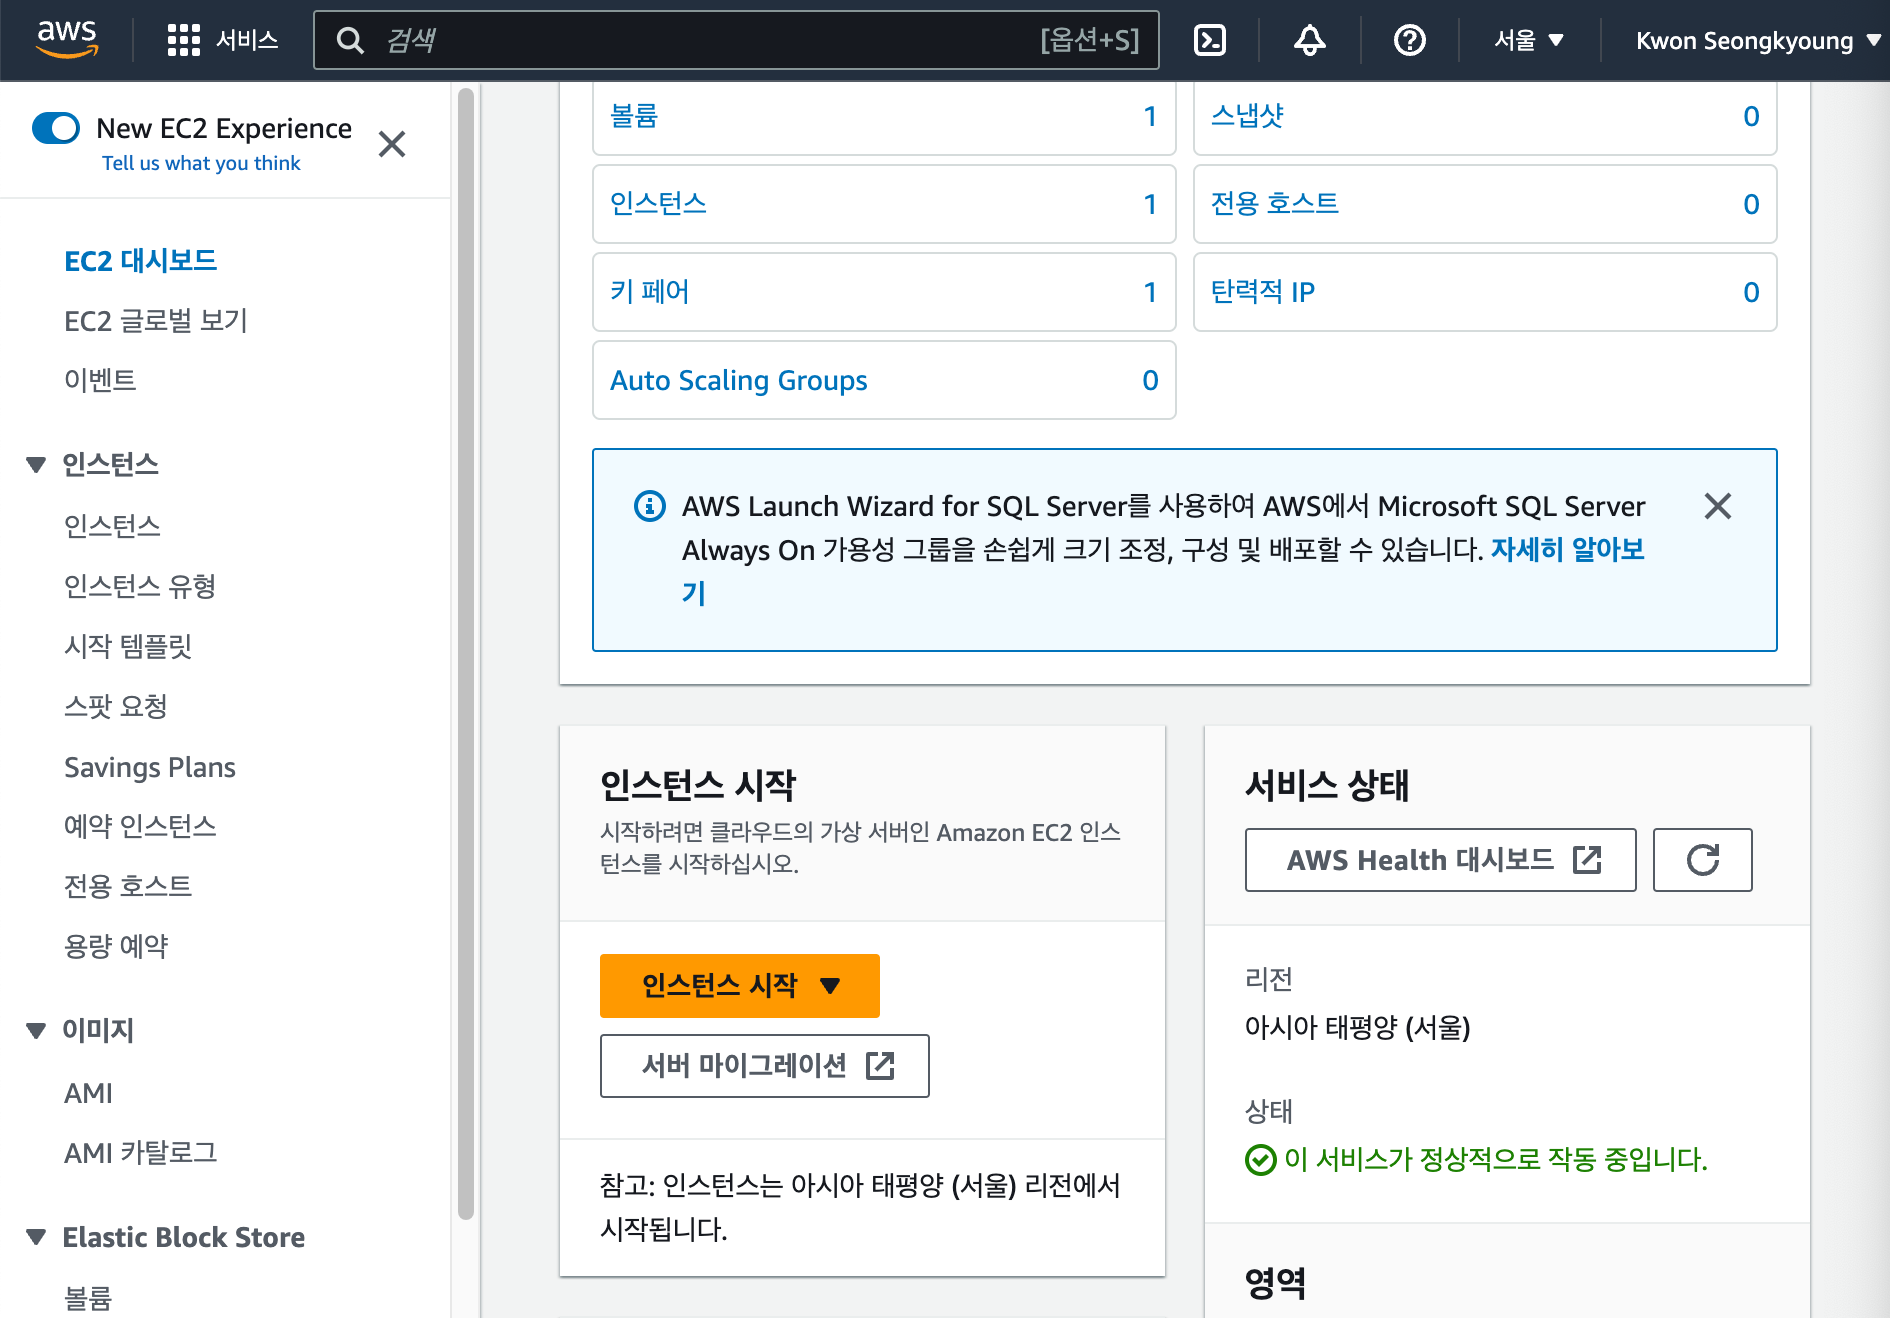The width and height of the screenshot is (1890, 1318).
Task: Open 예약 인스턴스 in the sidebar
Action: coord(140,826)
